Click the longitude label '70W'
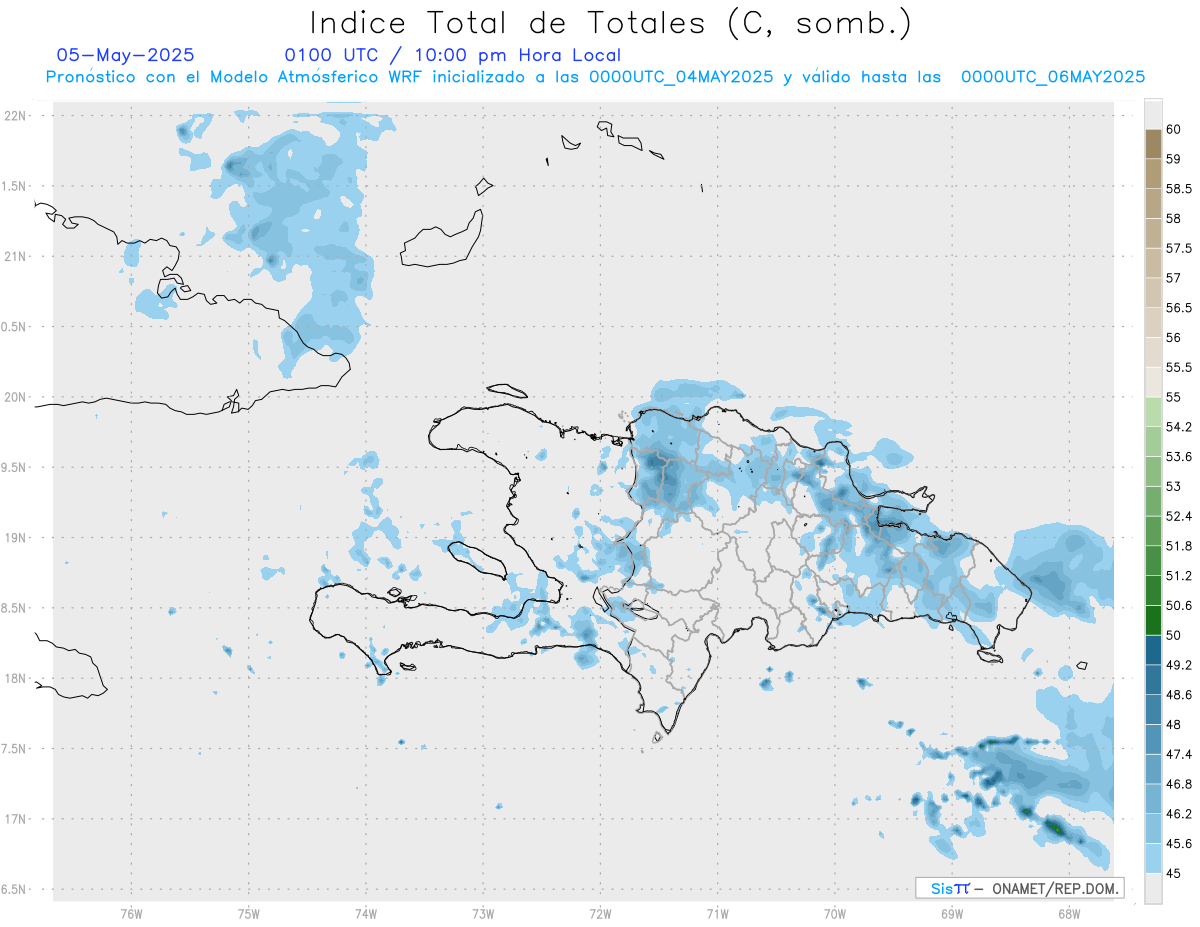 (x=835, y=914)
